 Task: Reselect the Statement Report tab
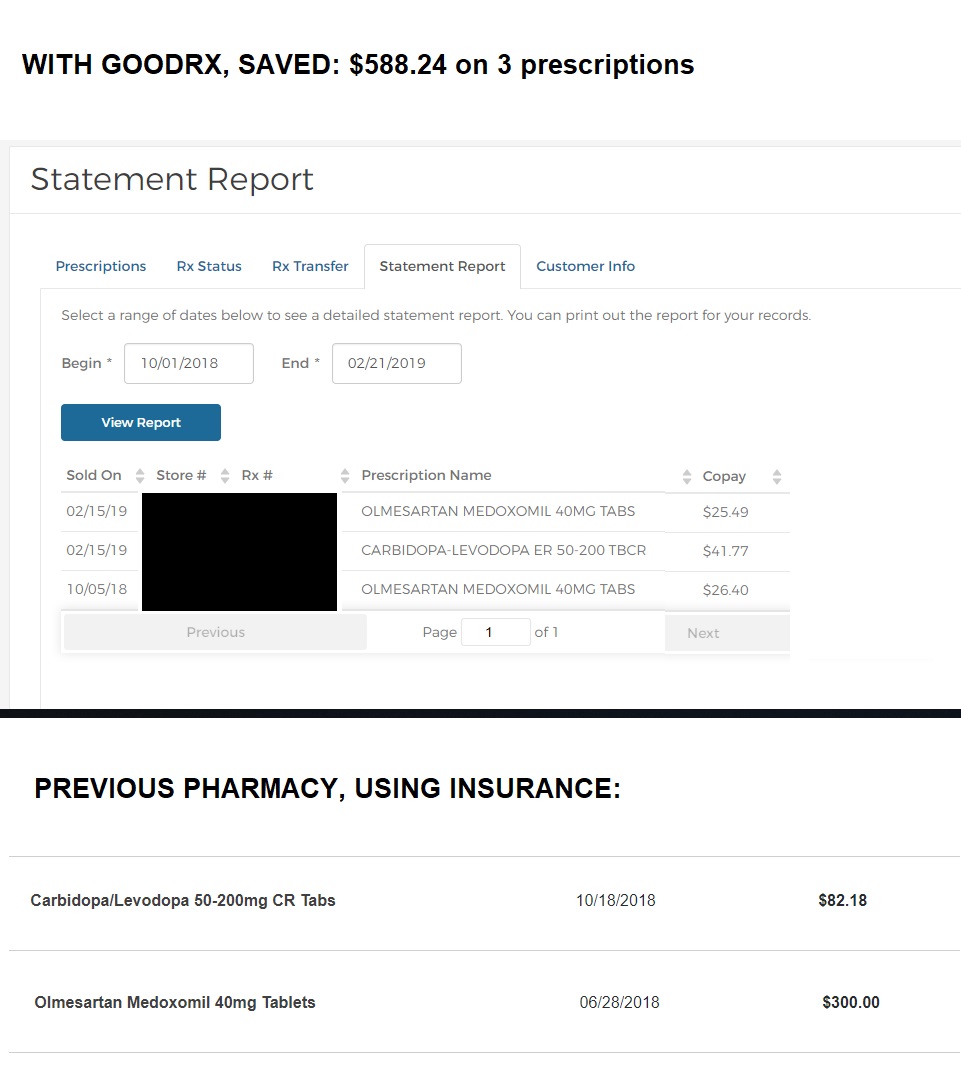(442, 266)
